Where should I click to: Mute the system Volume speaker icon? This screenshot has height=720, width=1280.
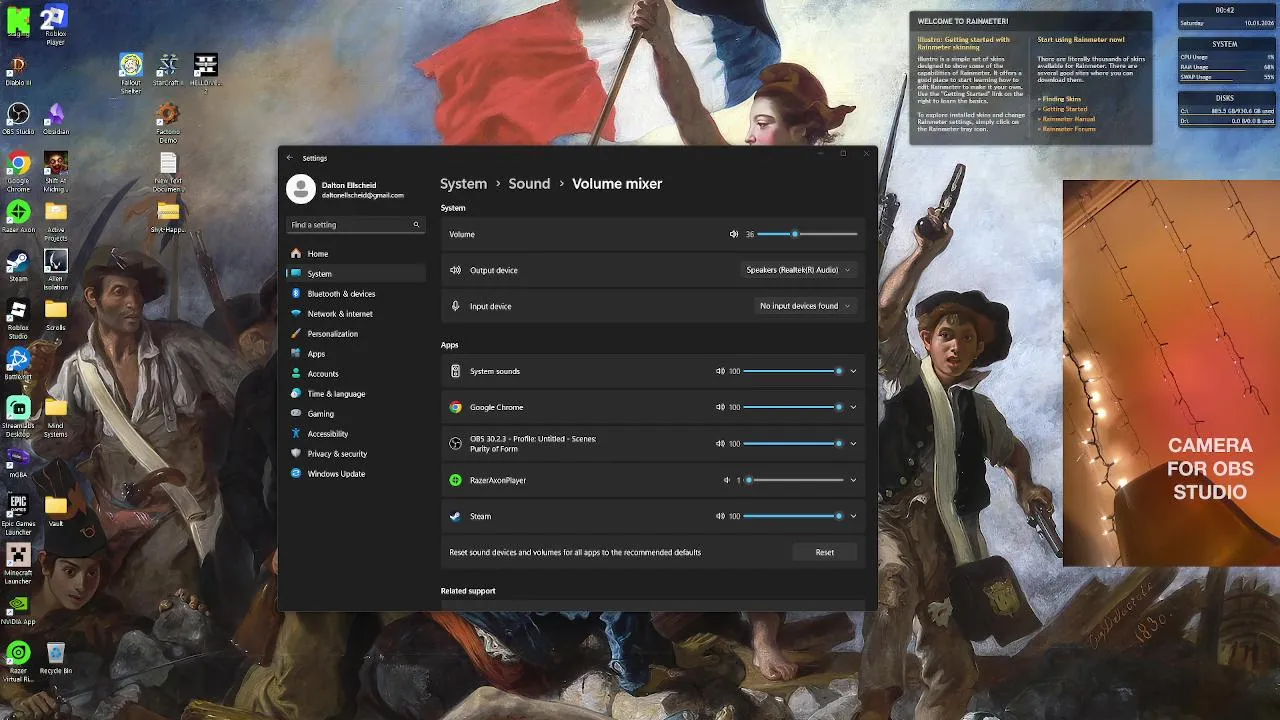pyautogui.click(x=733, y=234)
